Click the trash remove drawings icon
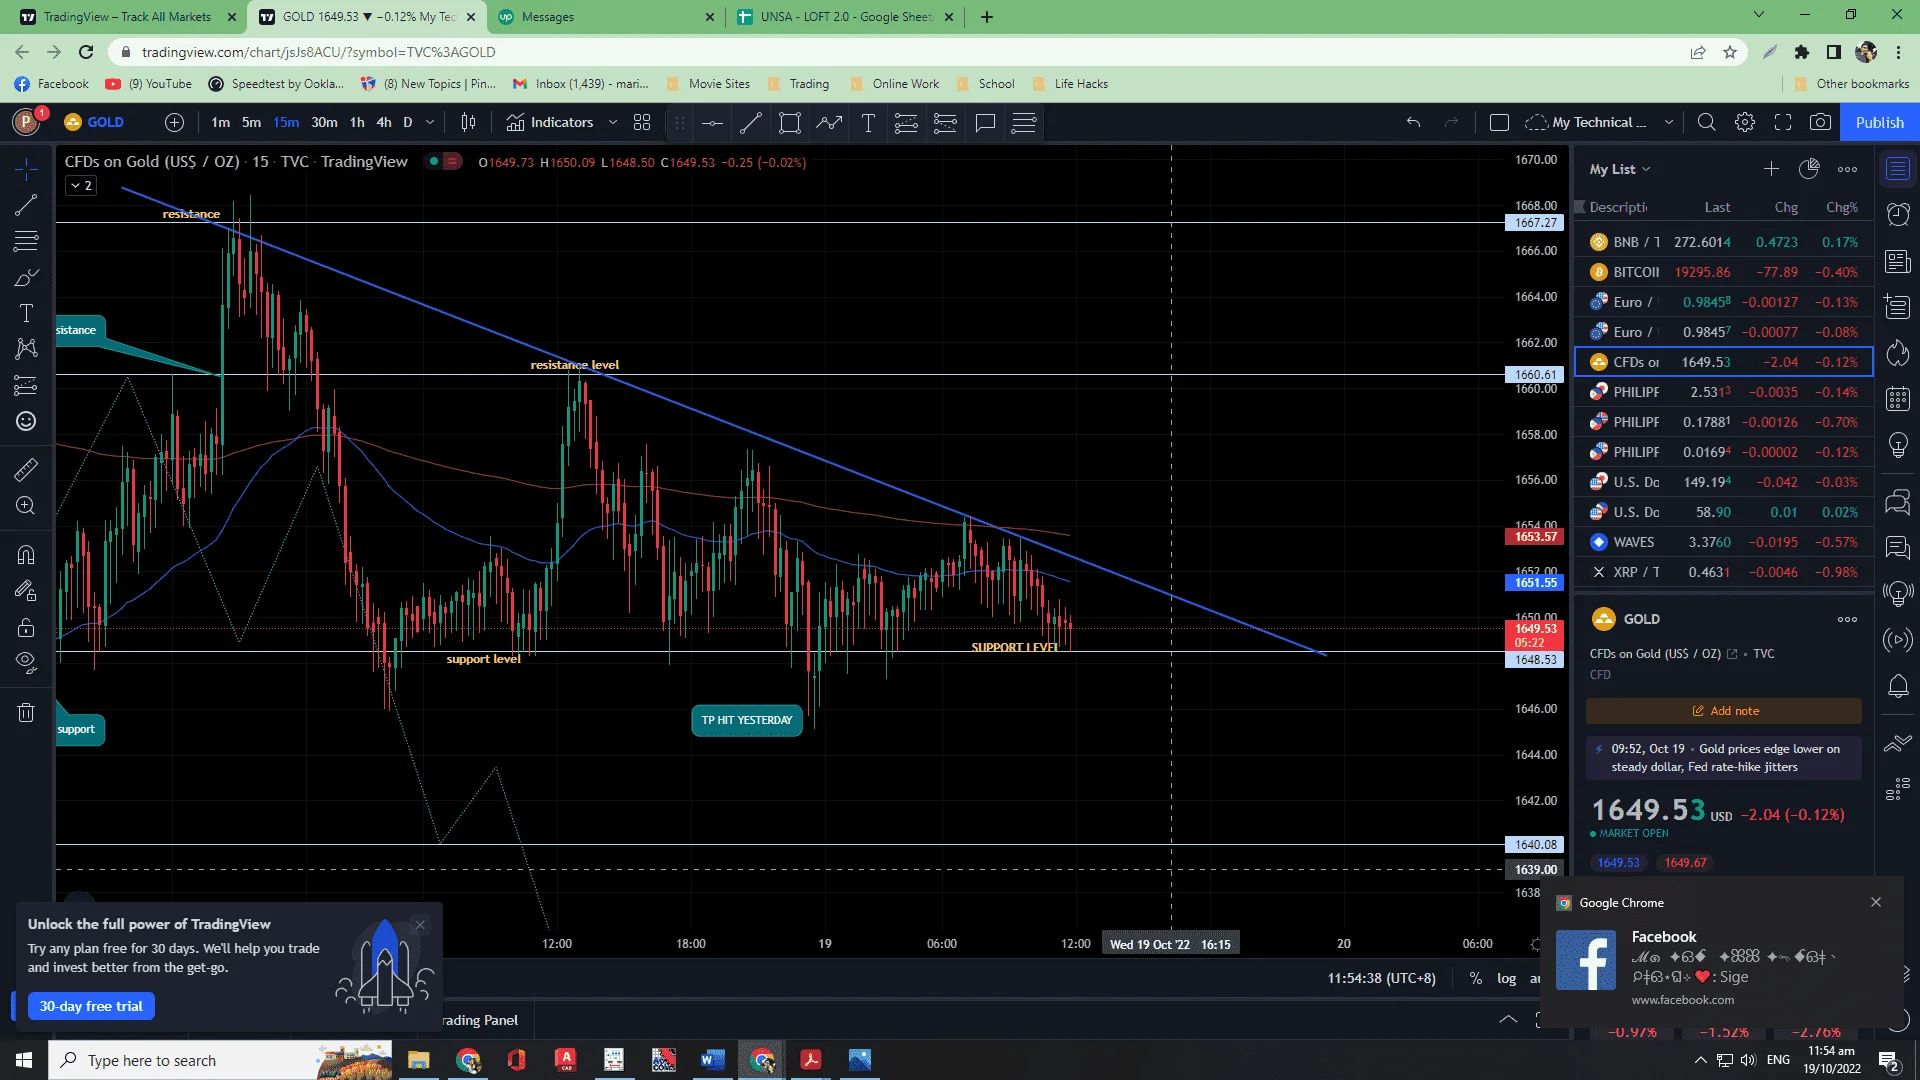Screen dimensions: 1920x1080 pos(26,712)
